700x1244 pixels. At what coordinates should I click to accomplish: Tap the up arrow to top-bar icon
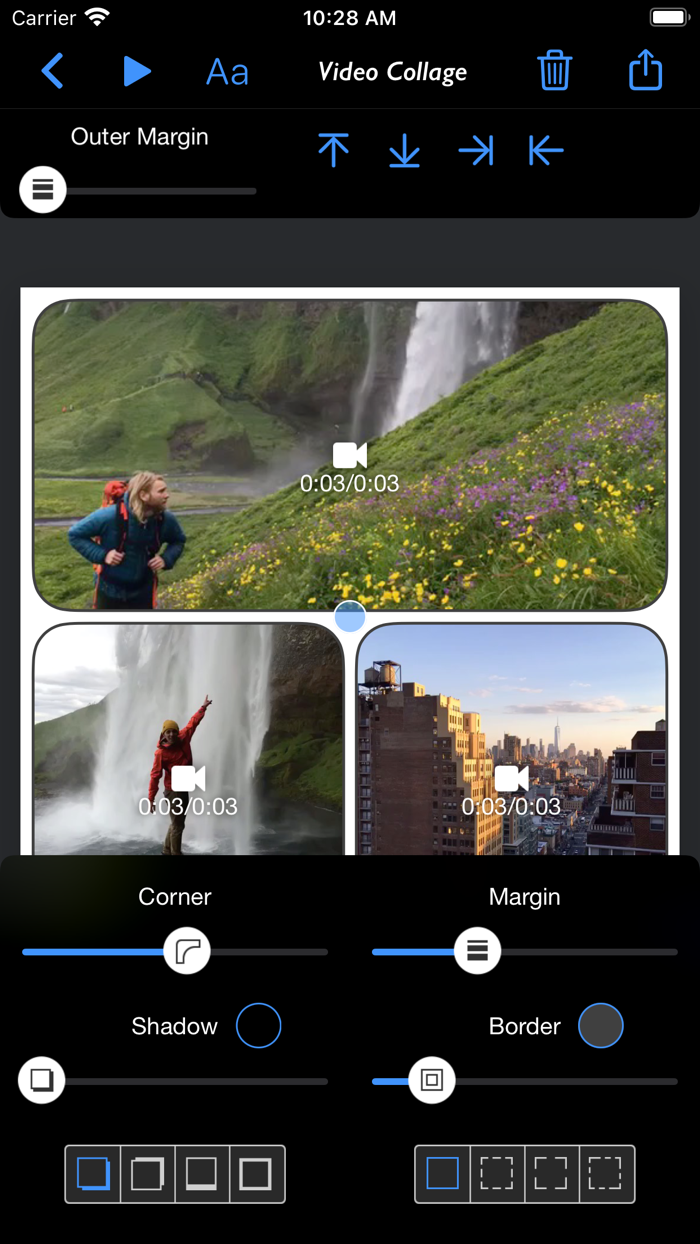point(333,150)
